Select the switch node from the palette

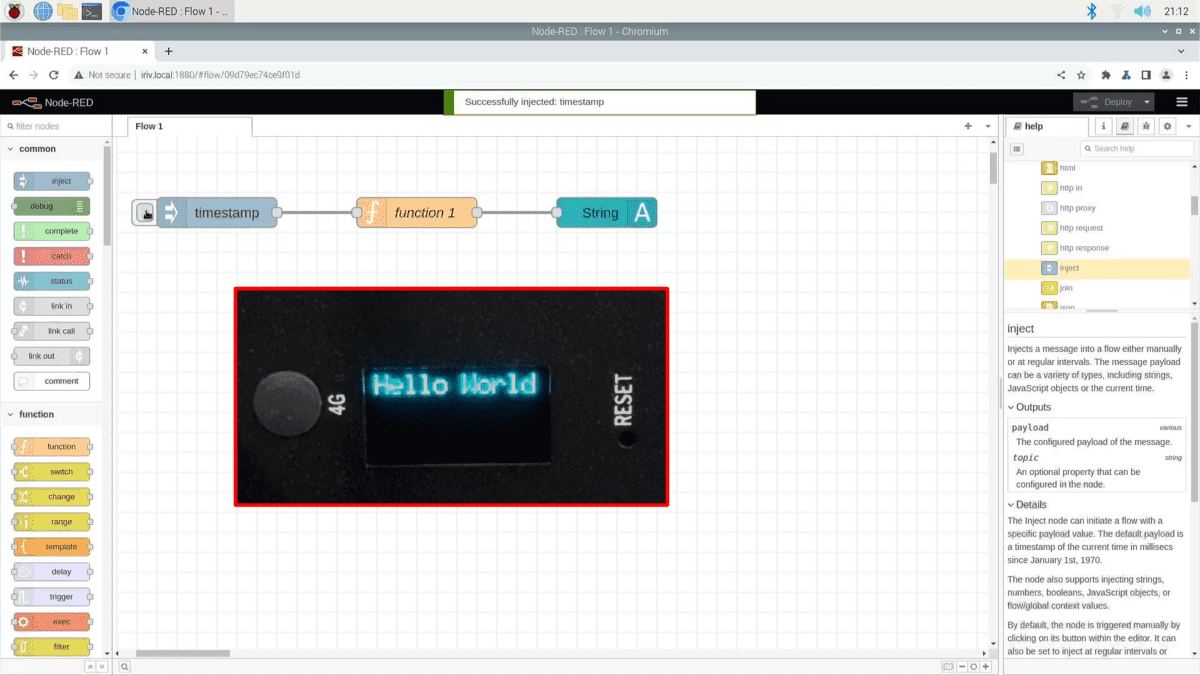51,471
